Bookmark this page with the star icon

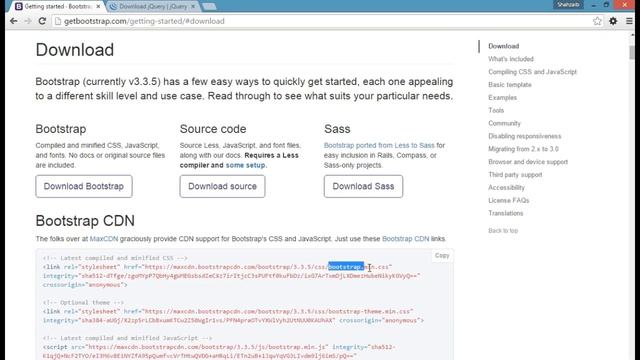(597, 21)
